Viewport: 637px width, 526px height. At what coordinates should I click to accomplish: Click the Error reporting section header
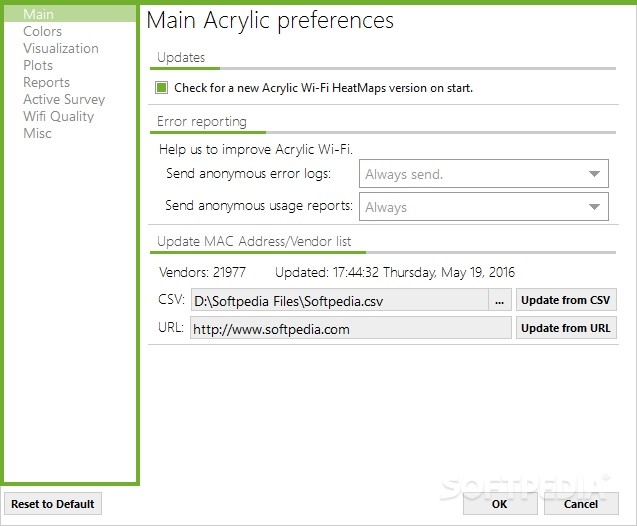(x=202, y=121)
